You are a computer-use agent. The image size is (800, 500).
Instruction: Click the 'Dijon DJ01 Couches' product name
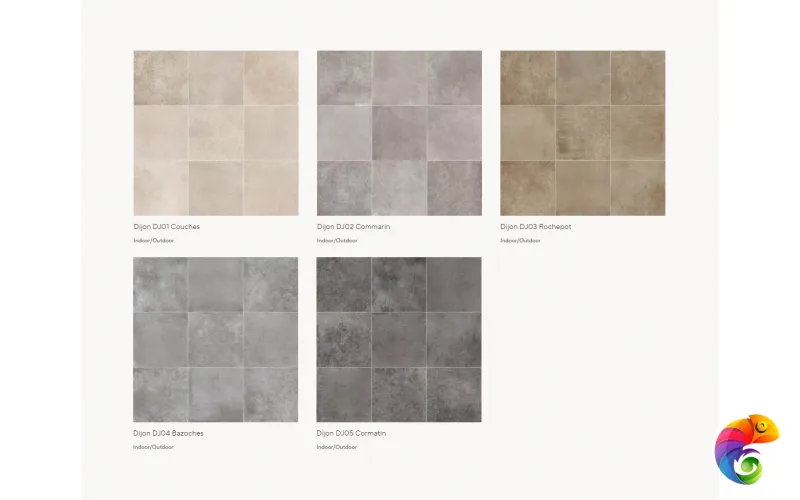point(167,227)
